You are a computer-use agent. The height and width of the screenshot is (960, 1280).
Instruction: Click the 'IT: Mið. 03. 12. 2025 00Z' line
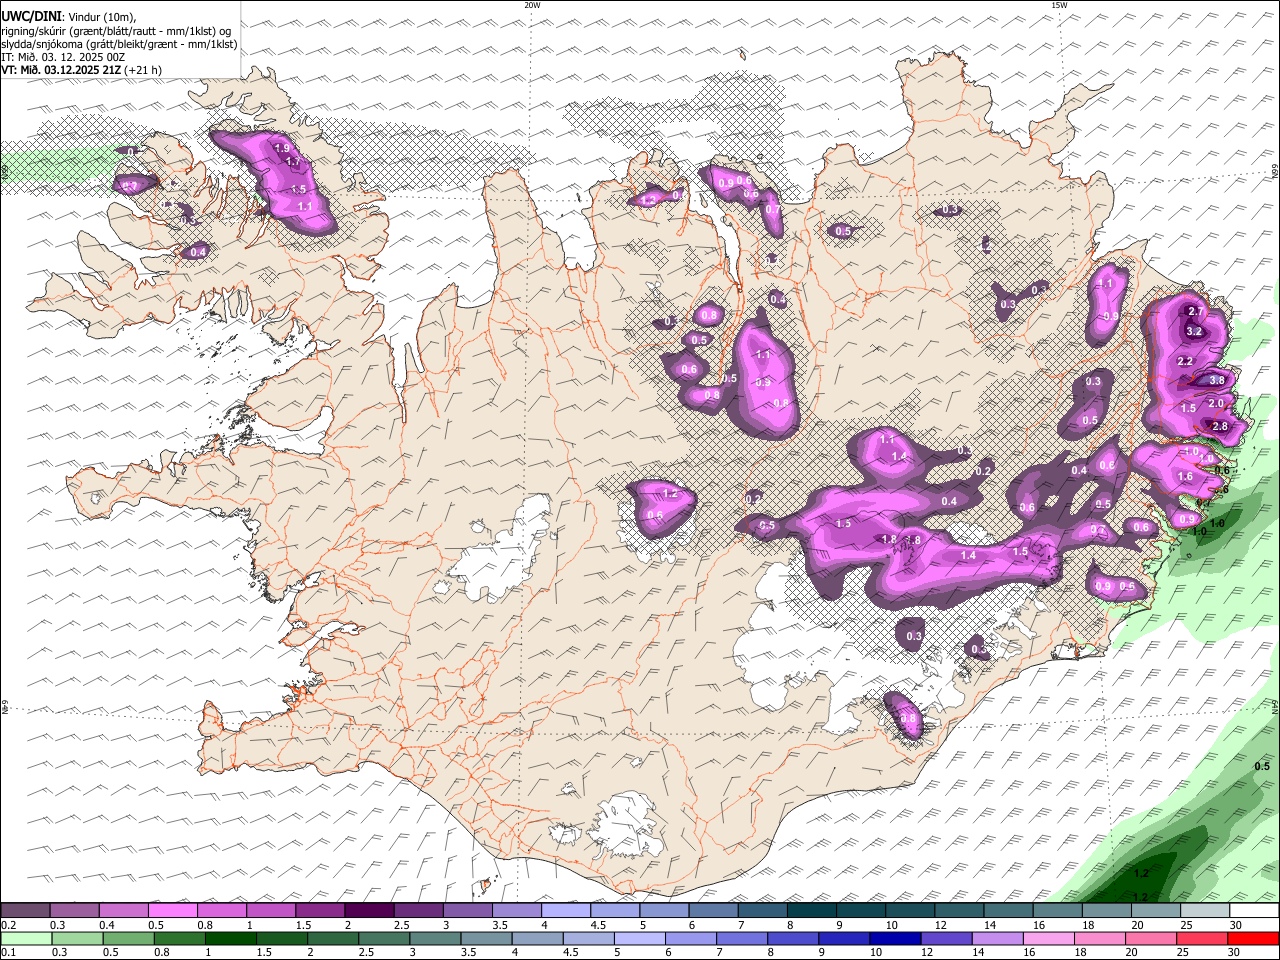[63, 57]
